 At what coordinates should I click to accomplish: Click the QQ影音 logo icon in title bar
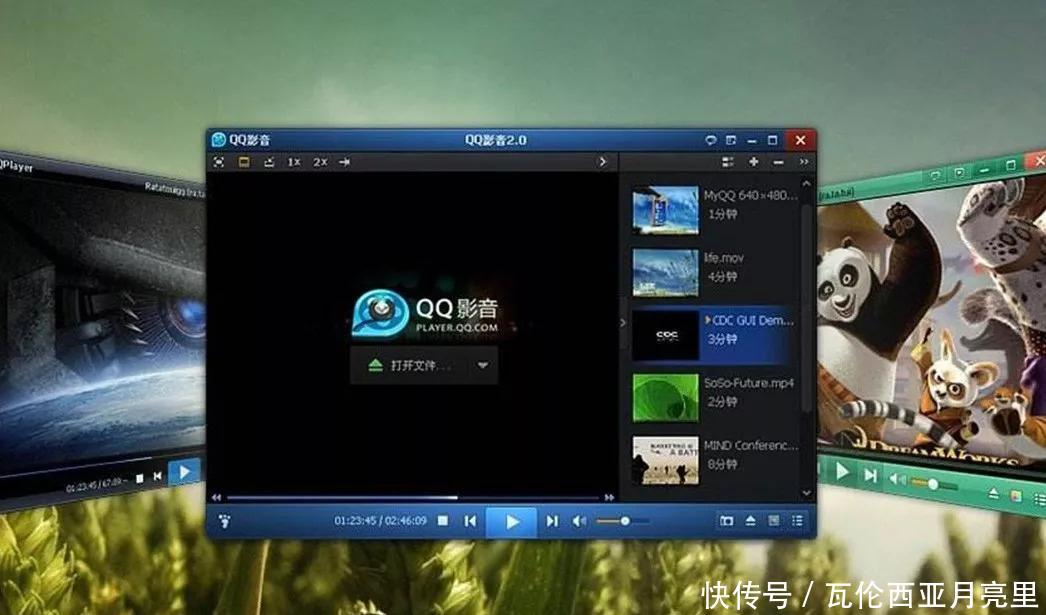(x=218, y=140)
